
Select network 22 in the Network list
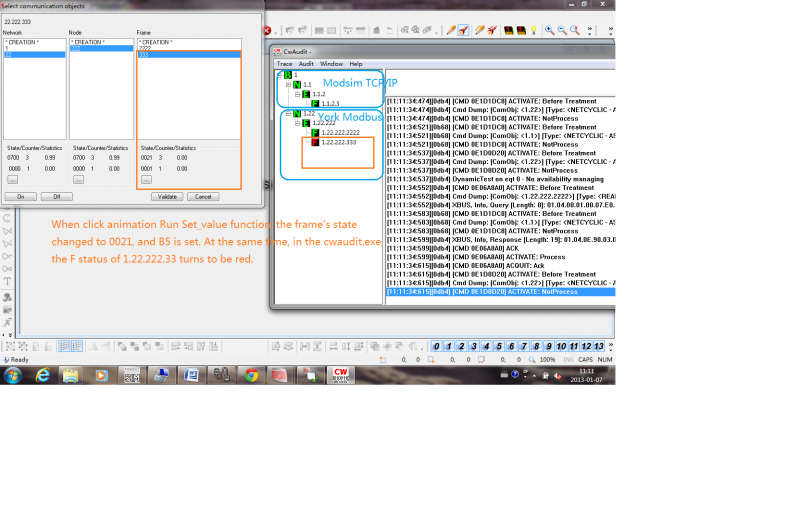point(35,55)
